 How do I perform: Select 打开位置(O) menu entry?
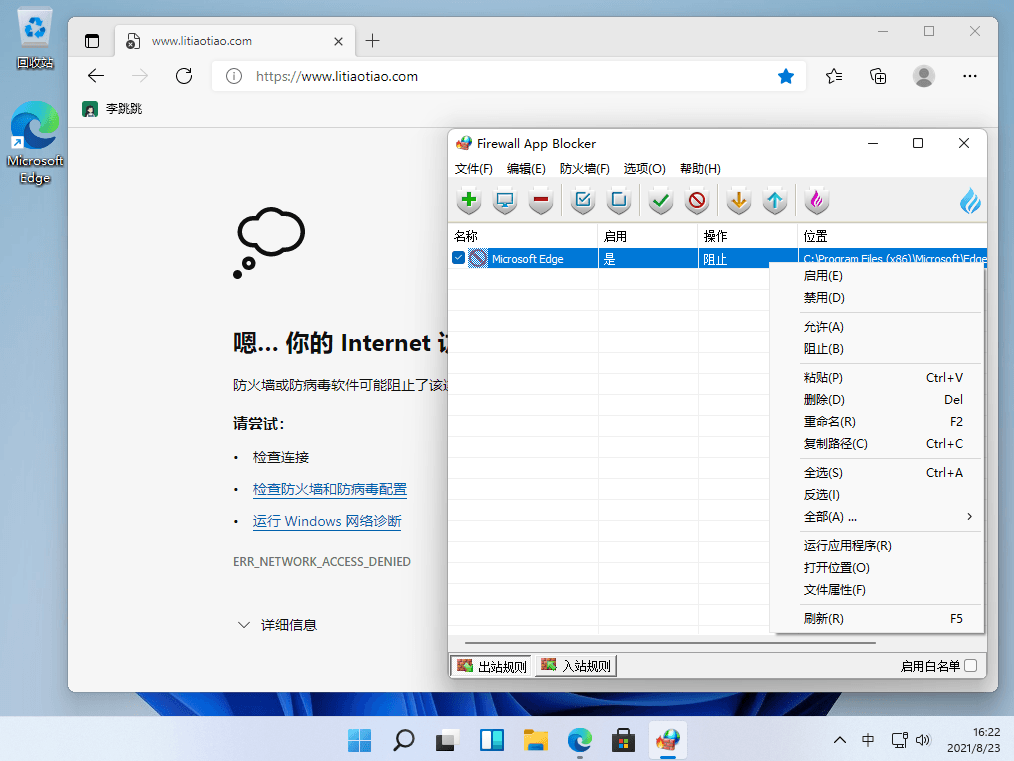[876, 568]
